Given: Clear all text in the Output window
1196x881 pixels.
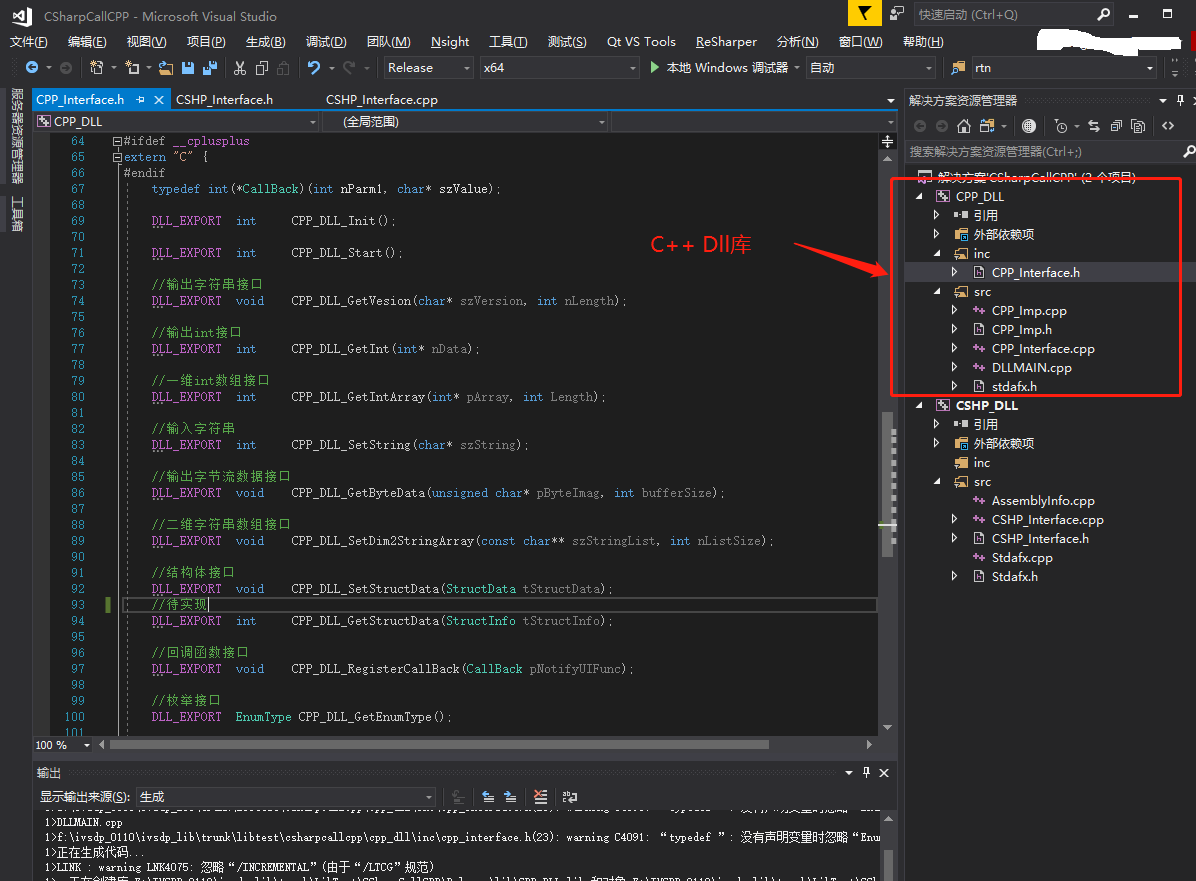Looking at the screenshot, I should click(x=540, y=796).
